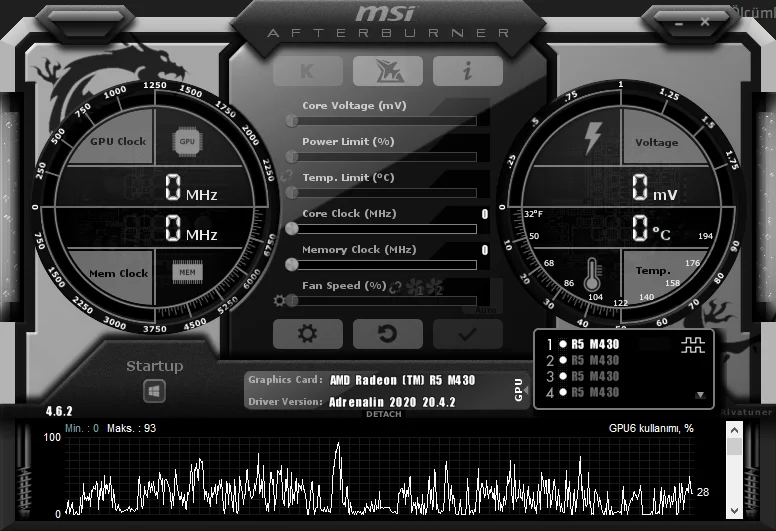
Task: Click Temp. gauge label
Action: [653, 271]
